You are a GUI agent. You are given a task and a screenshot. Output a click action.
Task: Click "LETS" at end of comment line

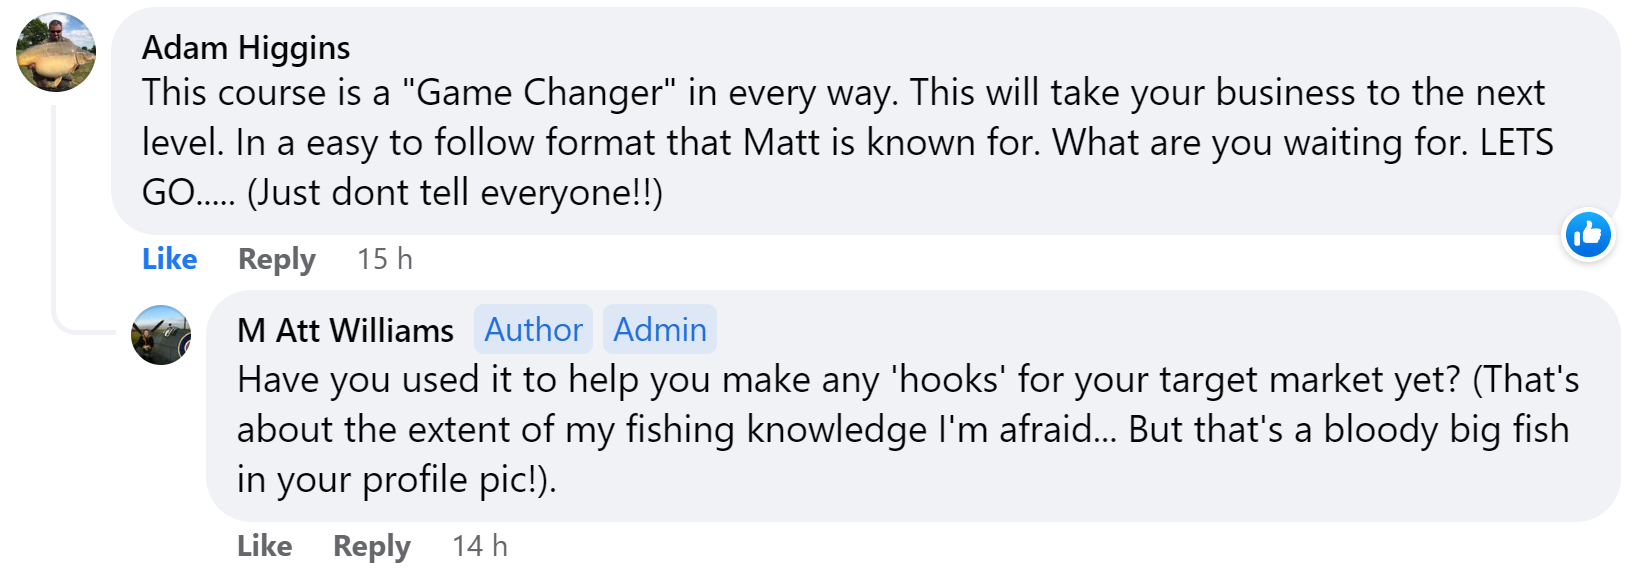coord(1516,143)
